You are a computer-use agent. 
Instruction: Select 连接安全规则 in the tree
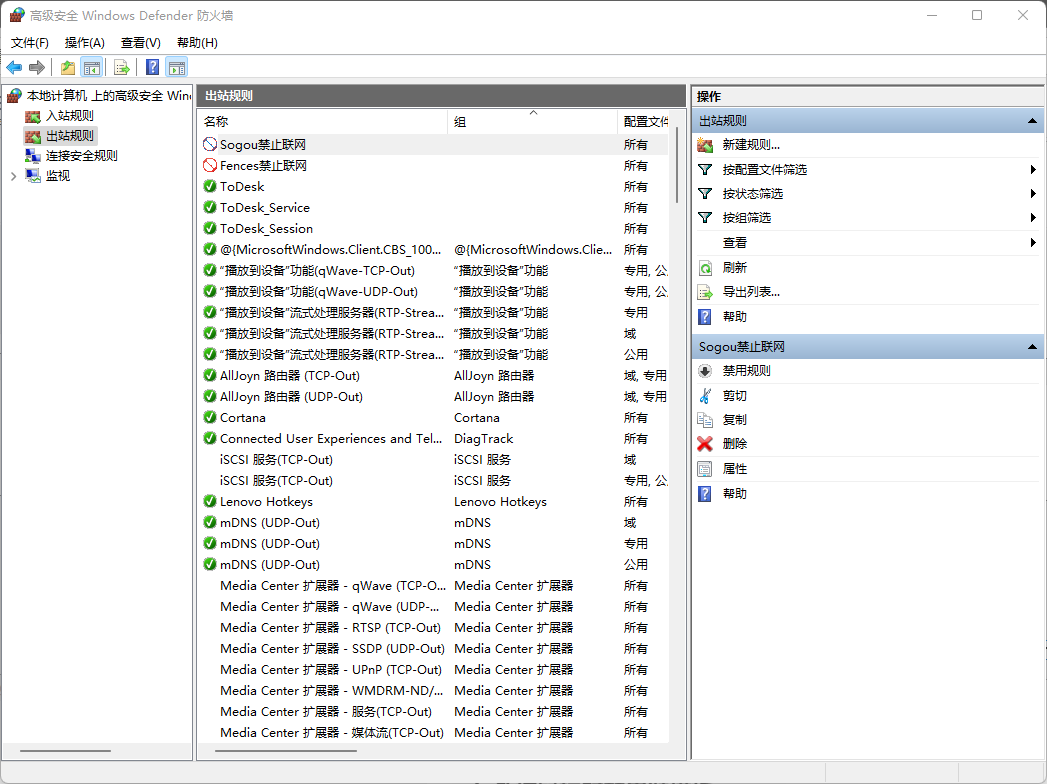81,156
